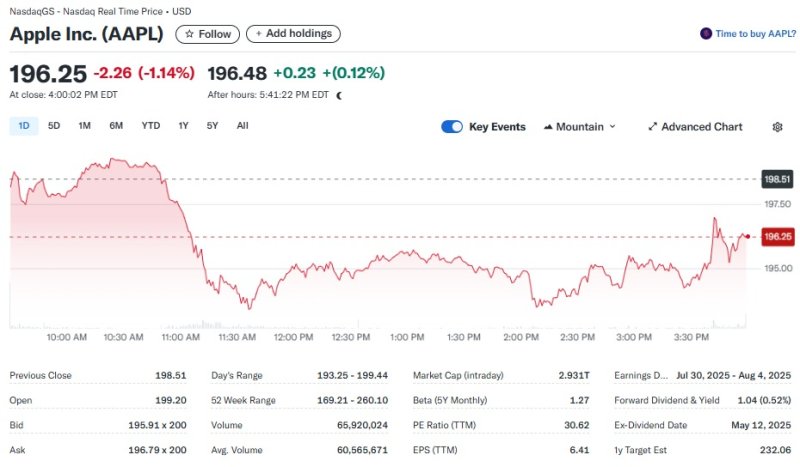This screenshot has width=800, height=467.
Task: Click the red 196.25 current price chart label
Action: click(x=778, y=237)
